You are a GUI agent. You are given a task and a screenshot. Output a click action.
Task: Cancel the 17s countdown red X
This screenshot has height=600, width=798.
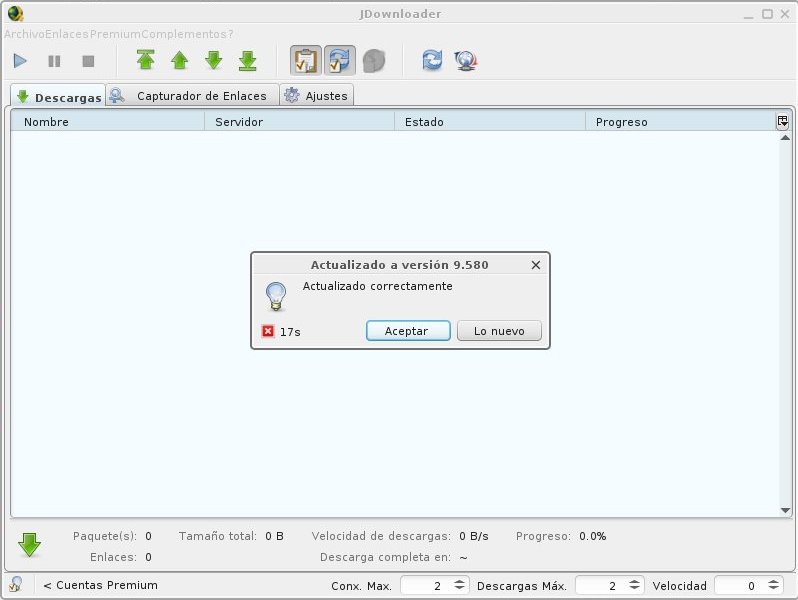click(268, 331)
